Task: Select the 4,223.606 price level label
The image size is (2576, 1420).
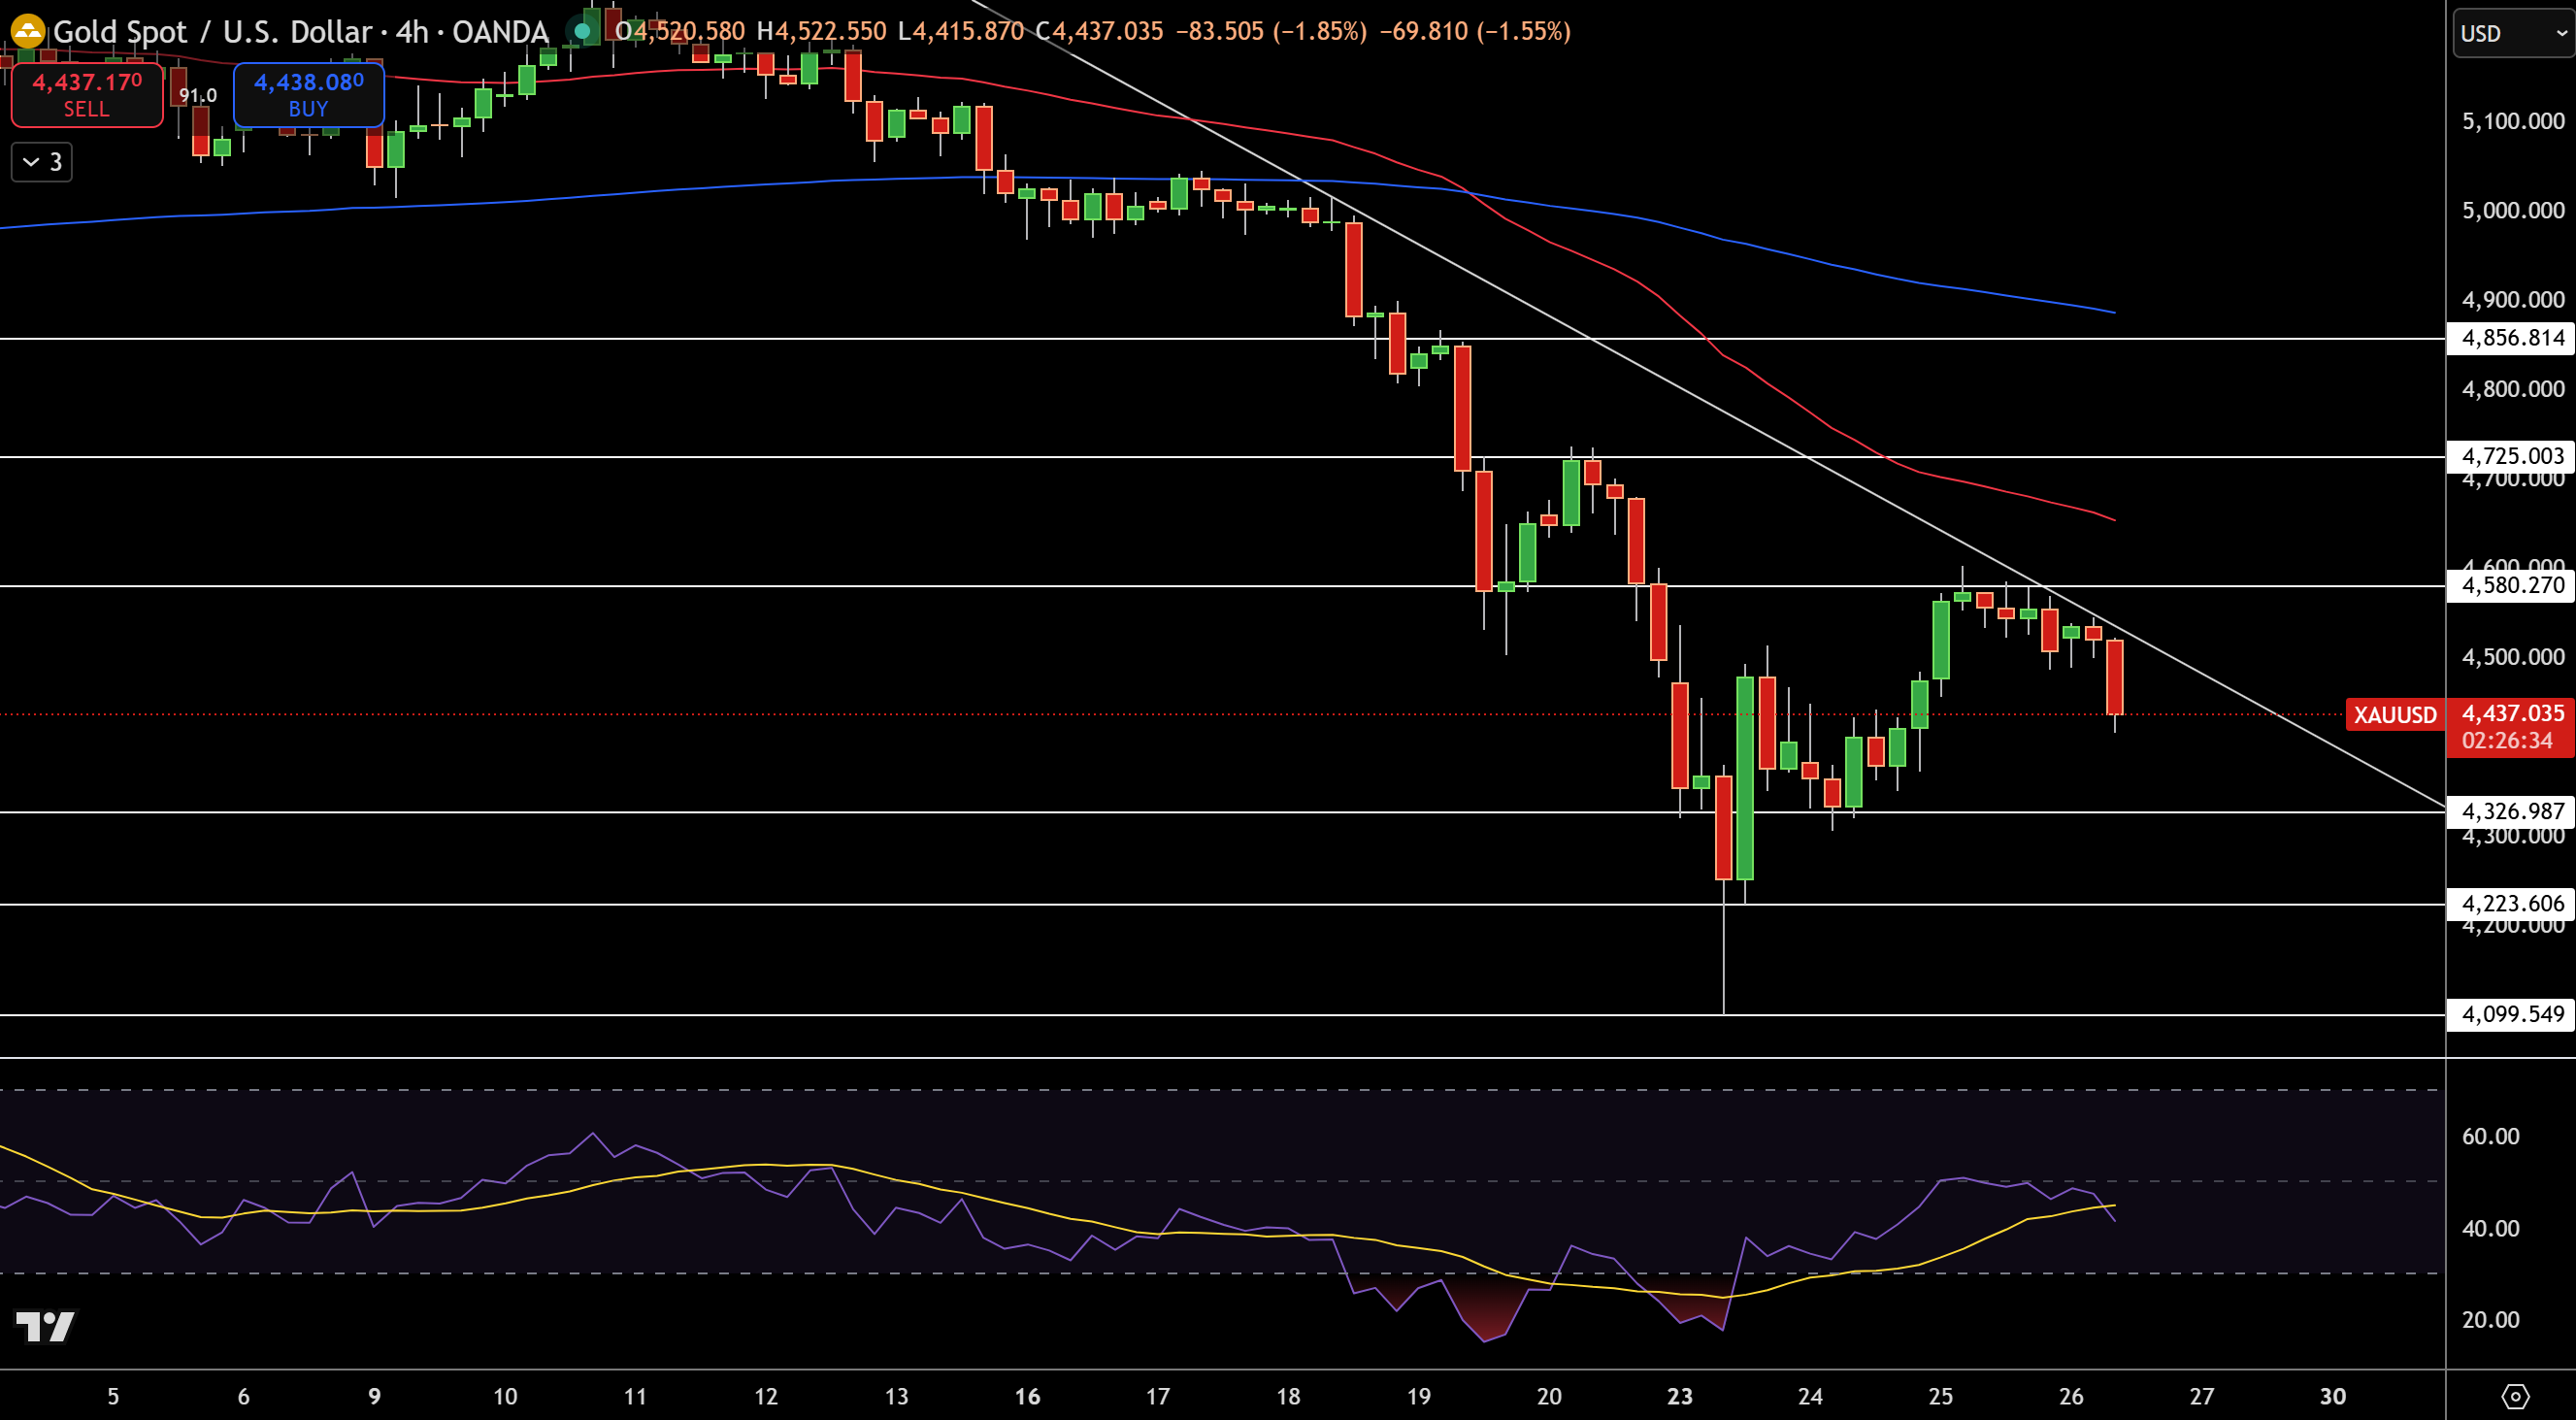Action: [2511, 904]
